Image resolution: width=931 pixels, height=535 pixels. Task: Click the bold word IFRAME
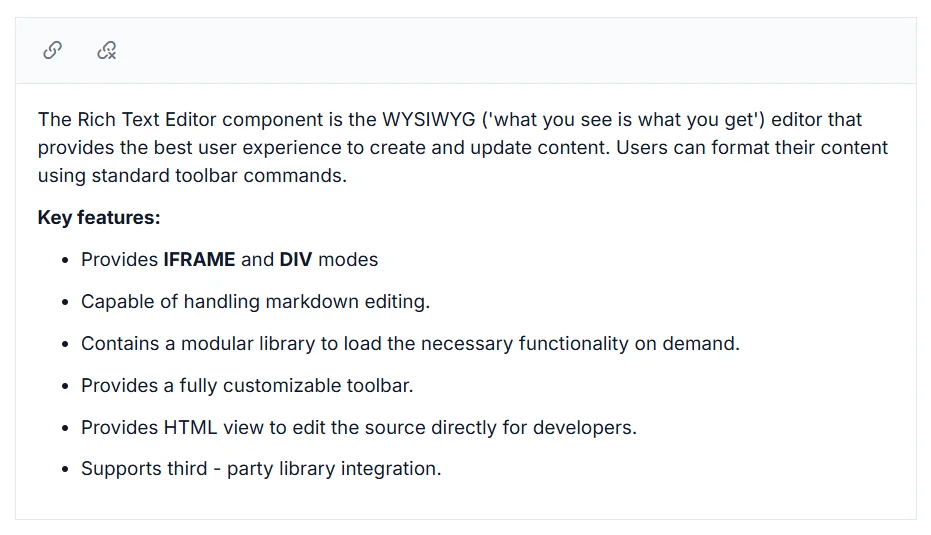coord(200,259)
